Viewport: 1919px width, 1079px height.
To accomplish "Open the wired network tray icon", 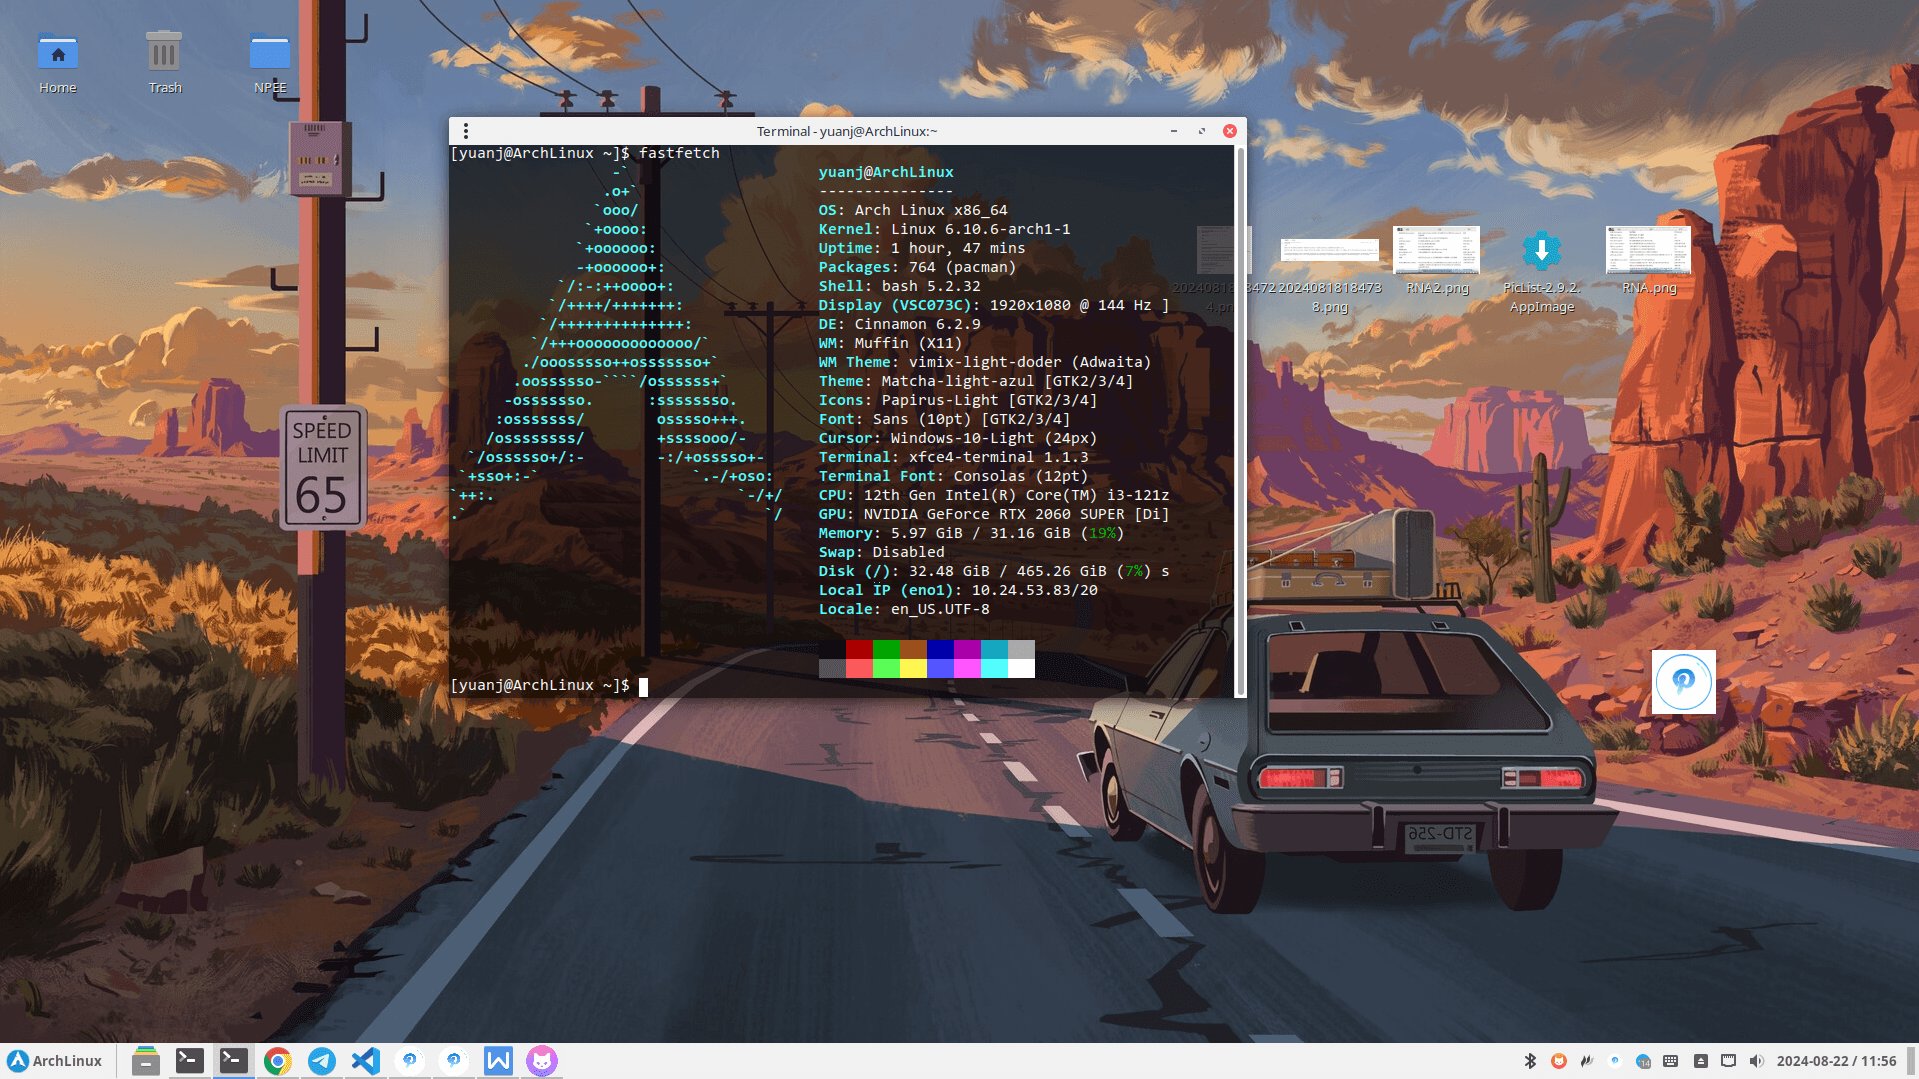I will (x=1728, y=1061).
